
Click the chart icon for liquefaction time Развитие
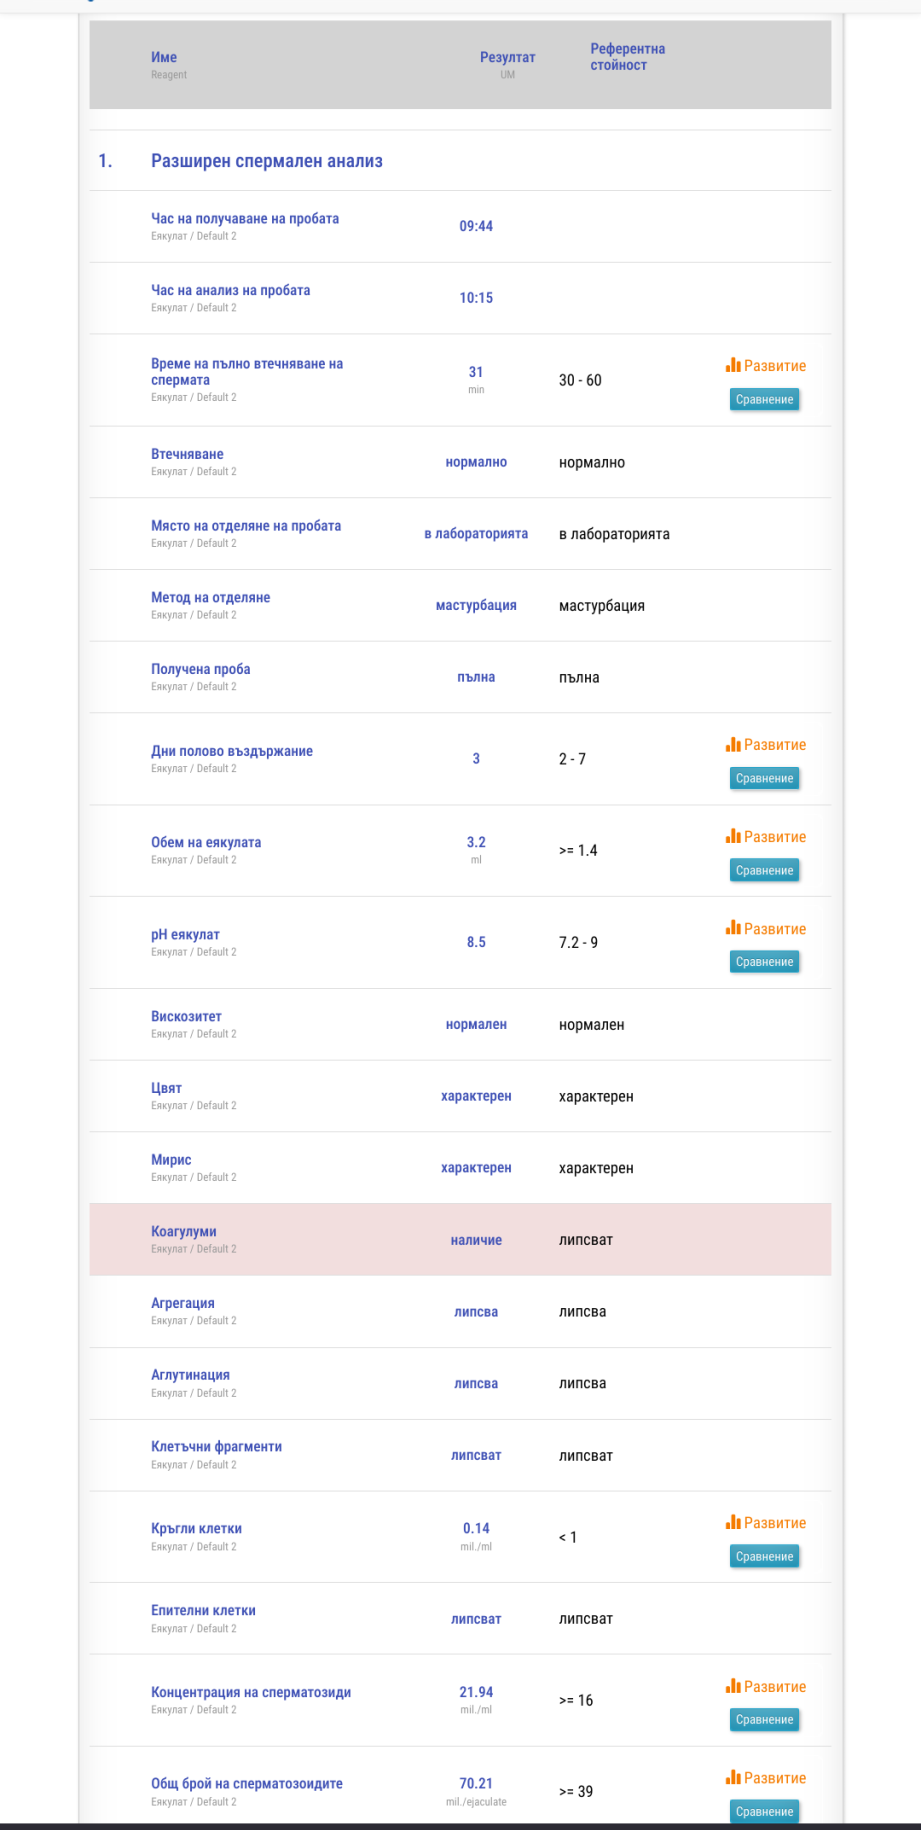(x=733, y=366)
